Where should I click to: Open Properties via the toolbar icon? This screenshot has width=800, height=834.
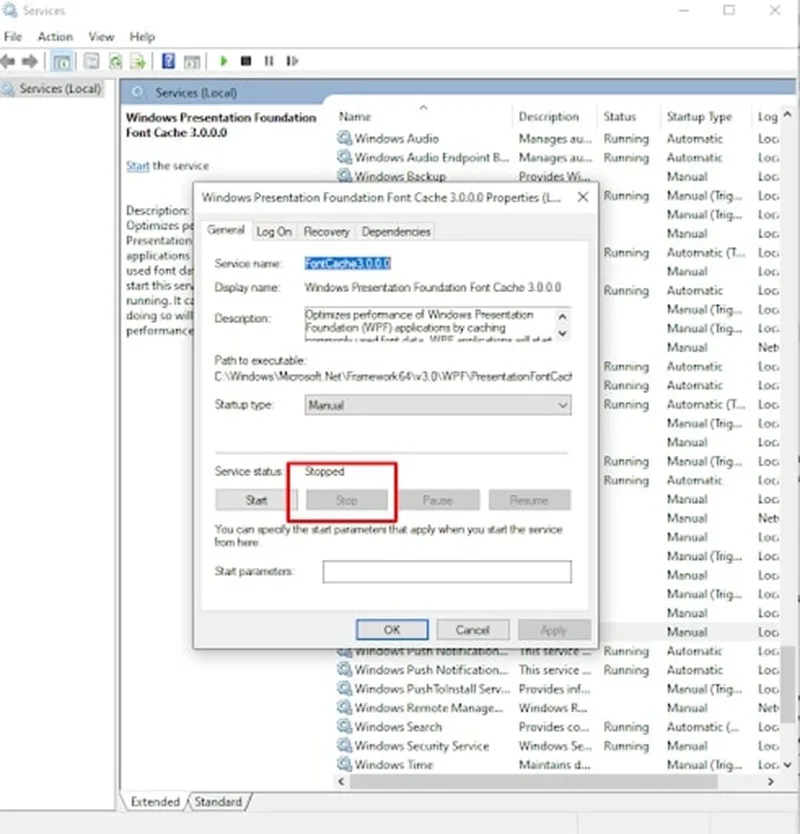(91, 61)
